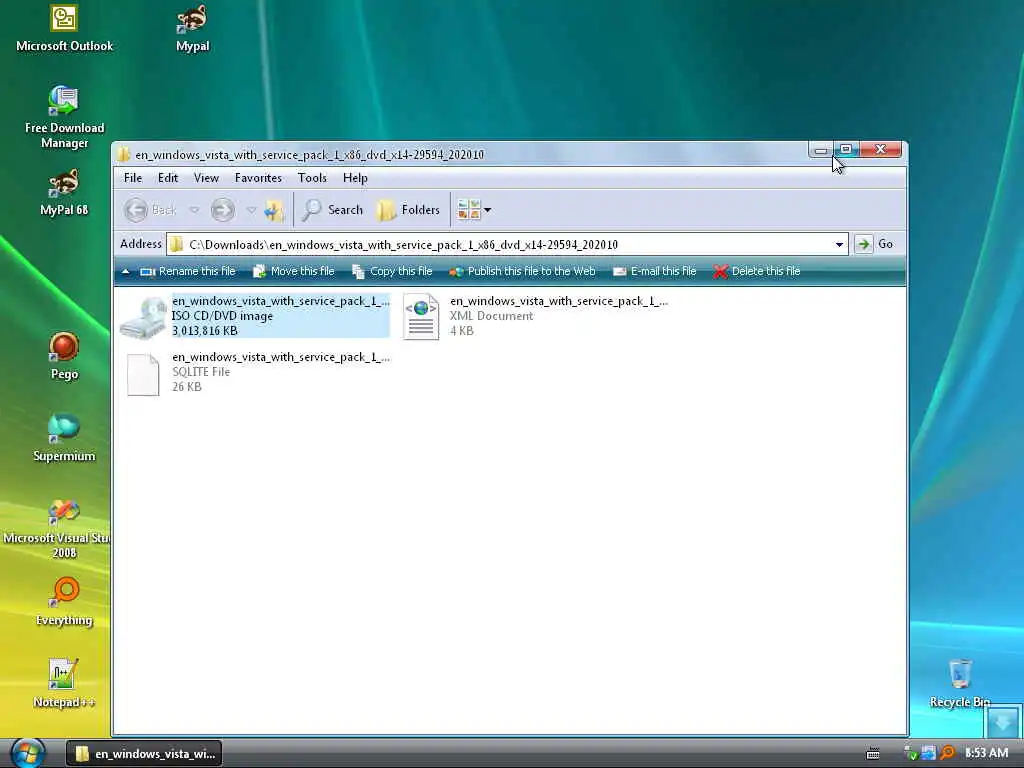Click Copy this file
This screenshot has height=768, width=1024.
392,271
